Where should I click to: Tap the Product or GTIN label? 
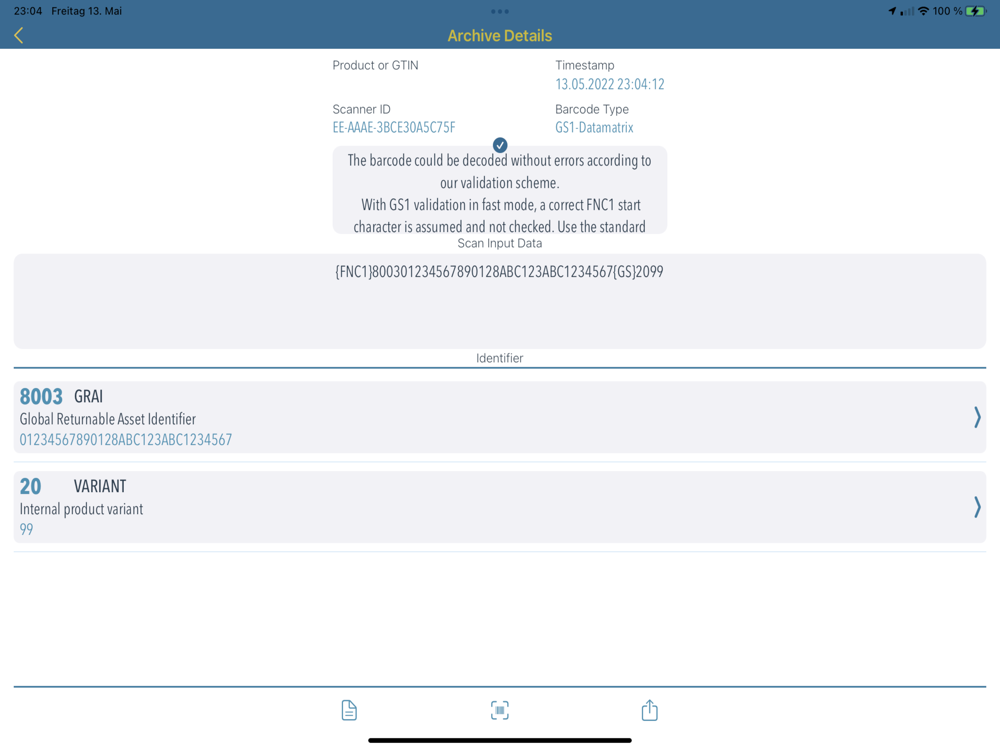tap(376, 65)
